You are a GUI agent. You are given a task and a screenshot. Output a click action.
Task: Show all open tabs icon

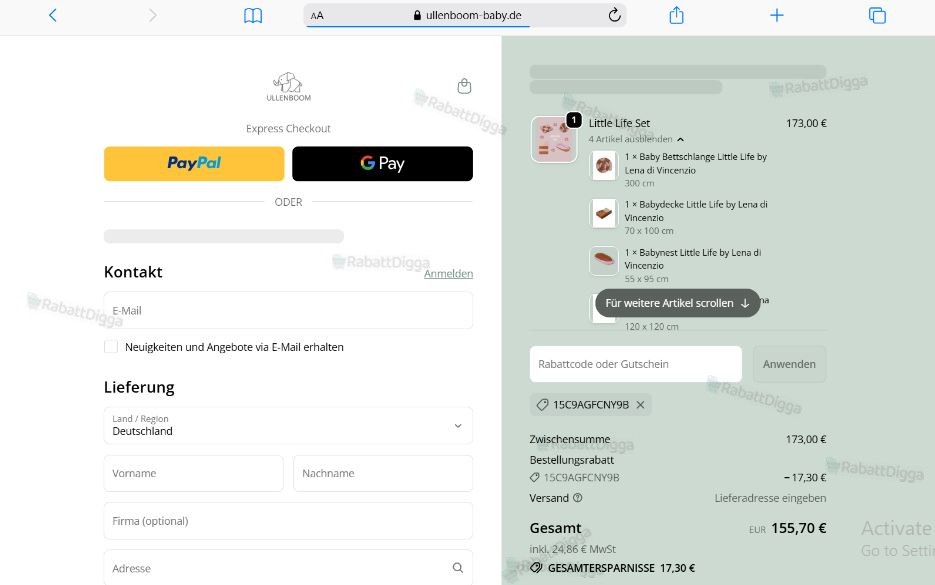coord(877,16)
